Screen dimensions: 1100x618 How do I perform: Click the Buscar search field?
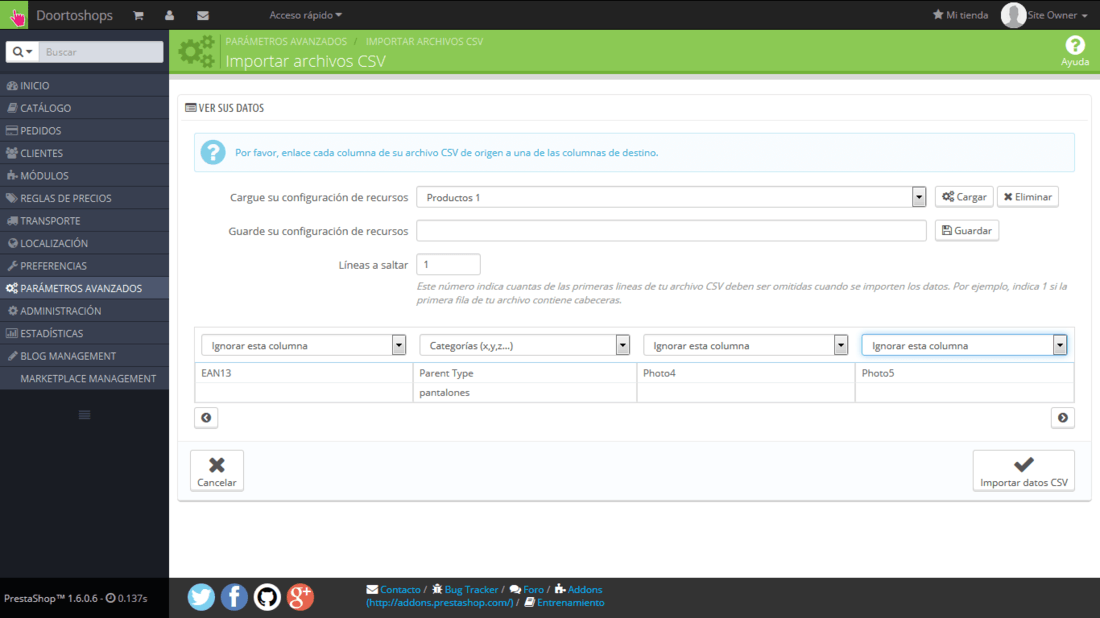coord(101,52)
